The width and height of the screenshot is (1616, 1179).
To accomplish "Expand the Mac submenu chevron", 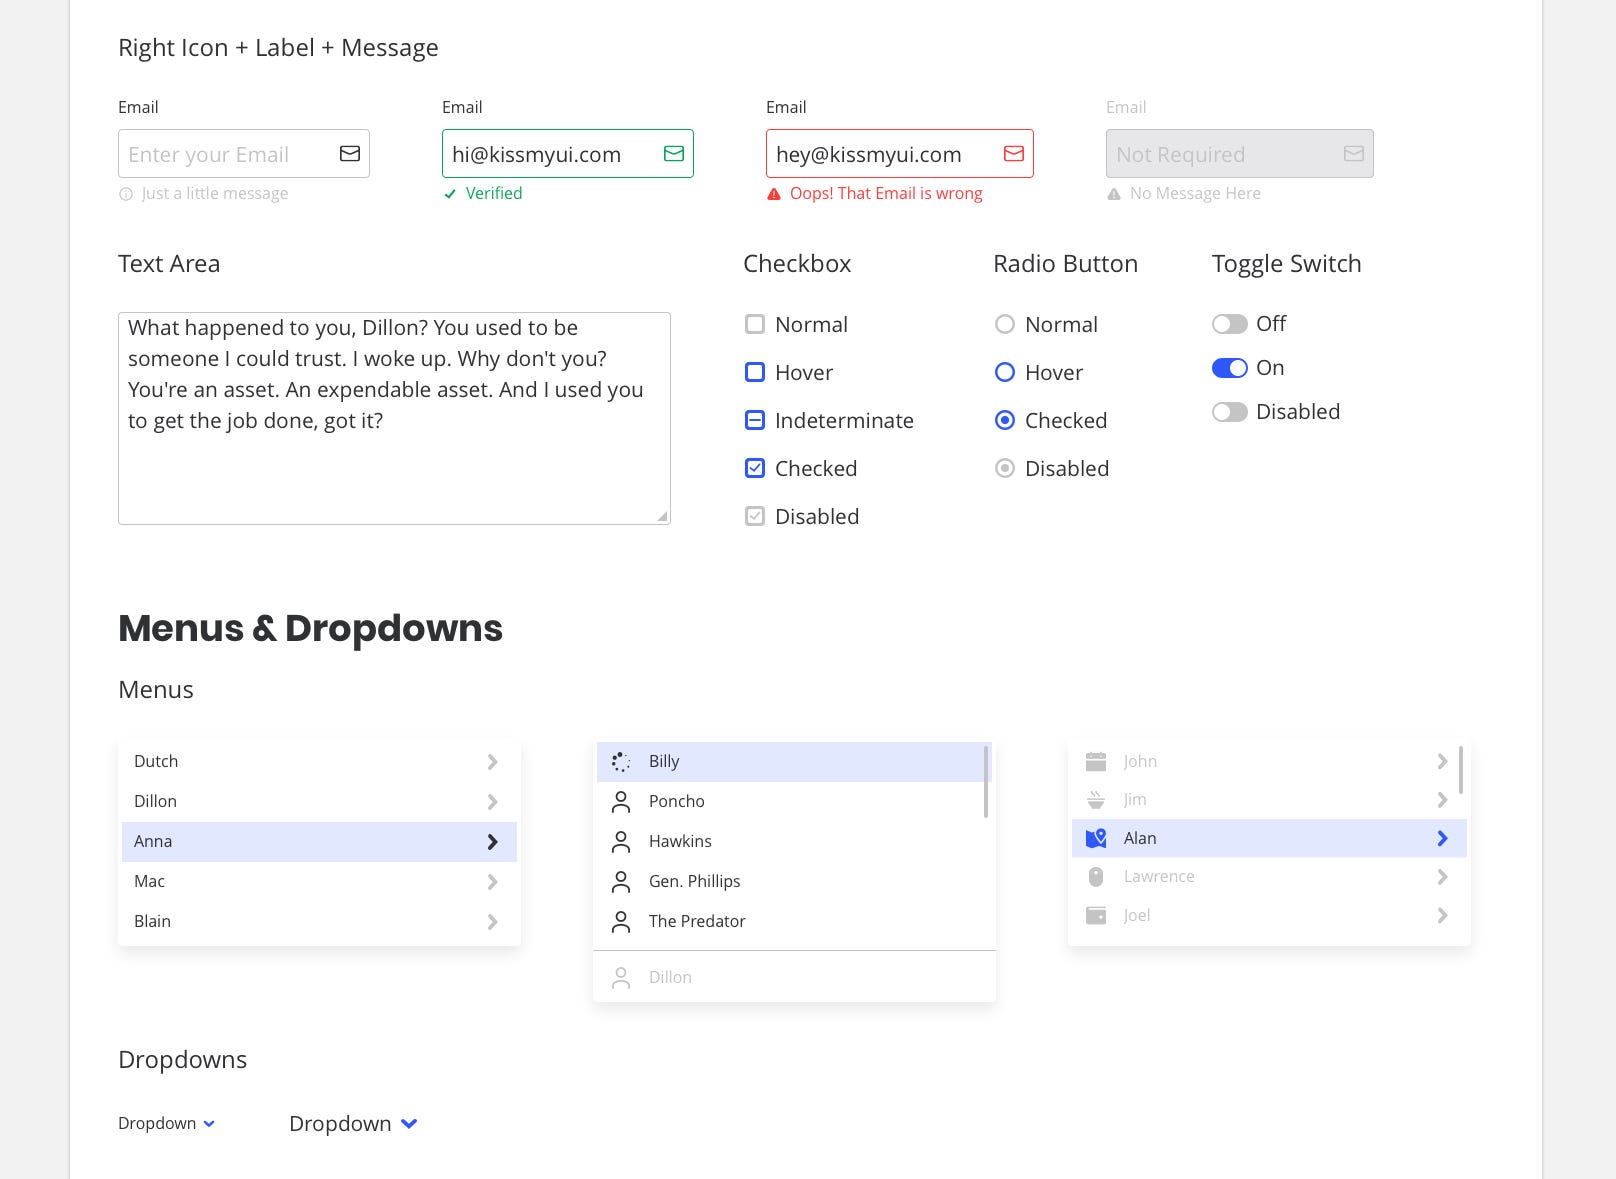I will [492, 882].
